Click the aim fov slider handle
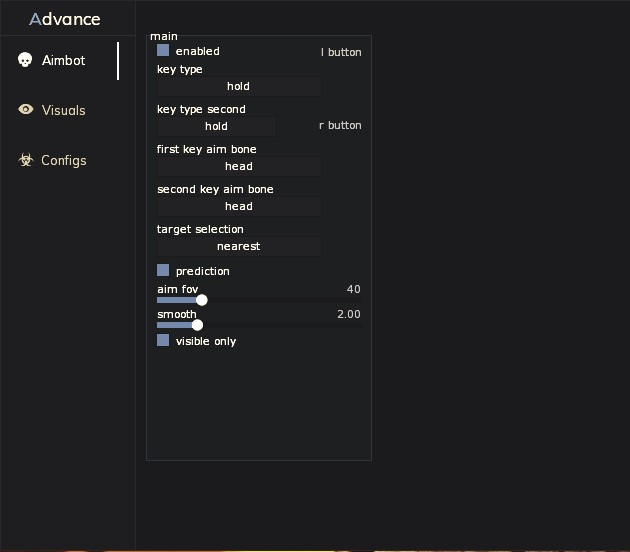This screenshot has height=552, width=630. (202, 300)
